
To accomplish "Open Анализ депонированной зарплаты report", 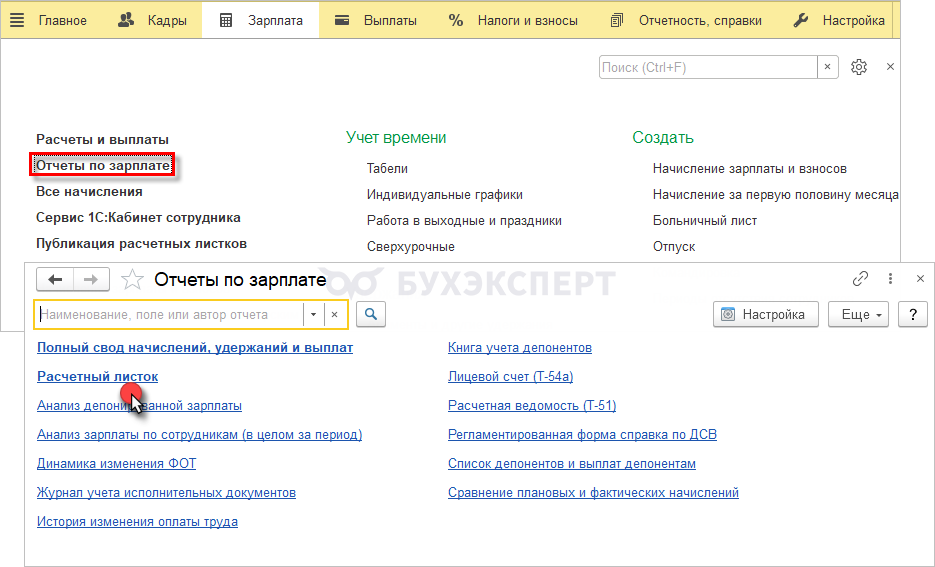I will point(139,405).
